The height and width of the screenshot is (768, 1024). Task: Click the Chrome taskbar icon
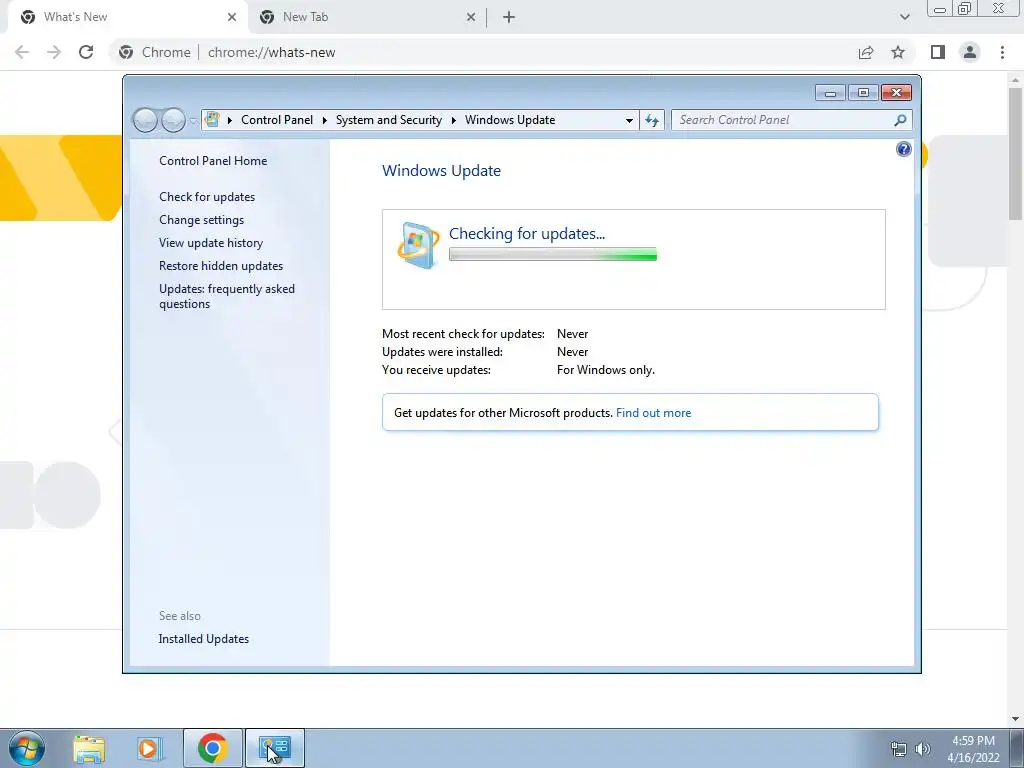pyautogui.click(x=212, y=748)
